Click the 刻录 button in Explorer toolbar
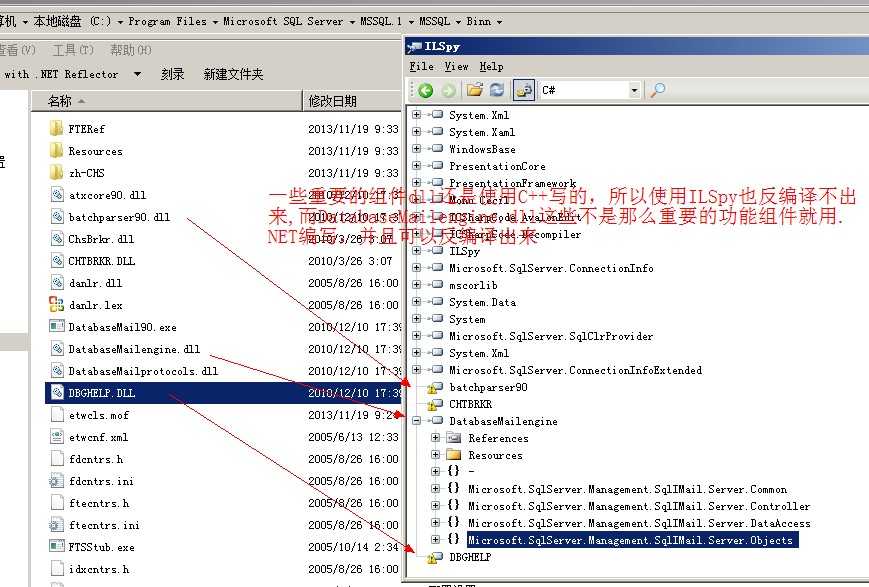The width and height of the screenshot is (869, 587). click(x=172, y=74)
